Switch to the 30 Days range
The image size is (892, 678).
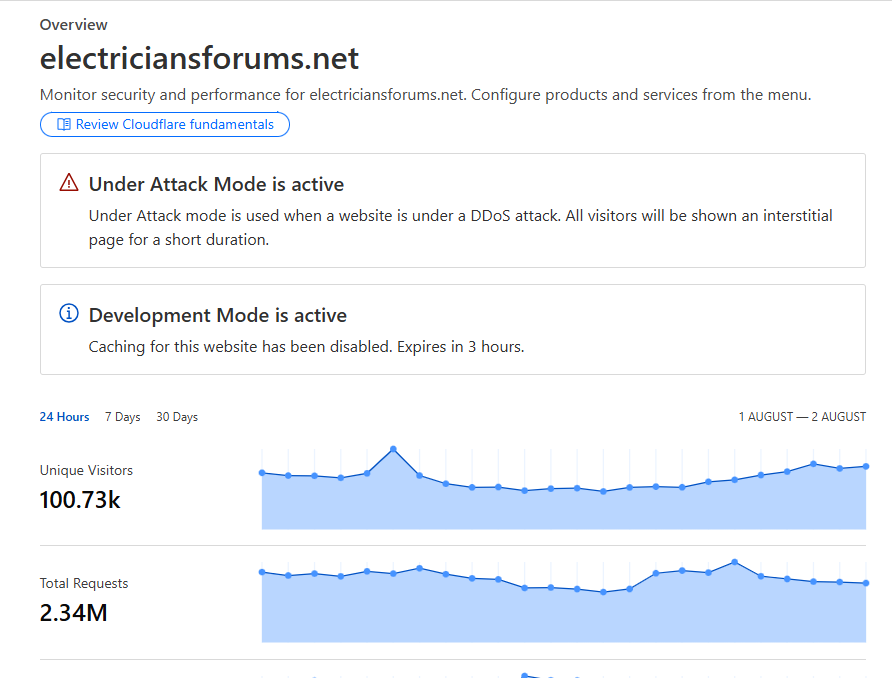(177, 417)
